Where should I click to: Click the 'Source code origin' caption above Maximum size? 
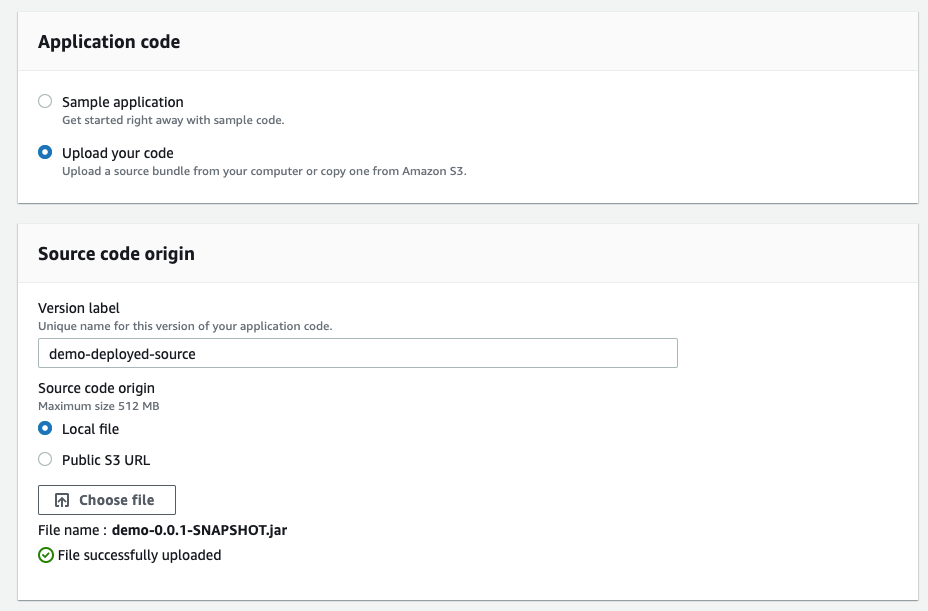tap(96, 388)
